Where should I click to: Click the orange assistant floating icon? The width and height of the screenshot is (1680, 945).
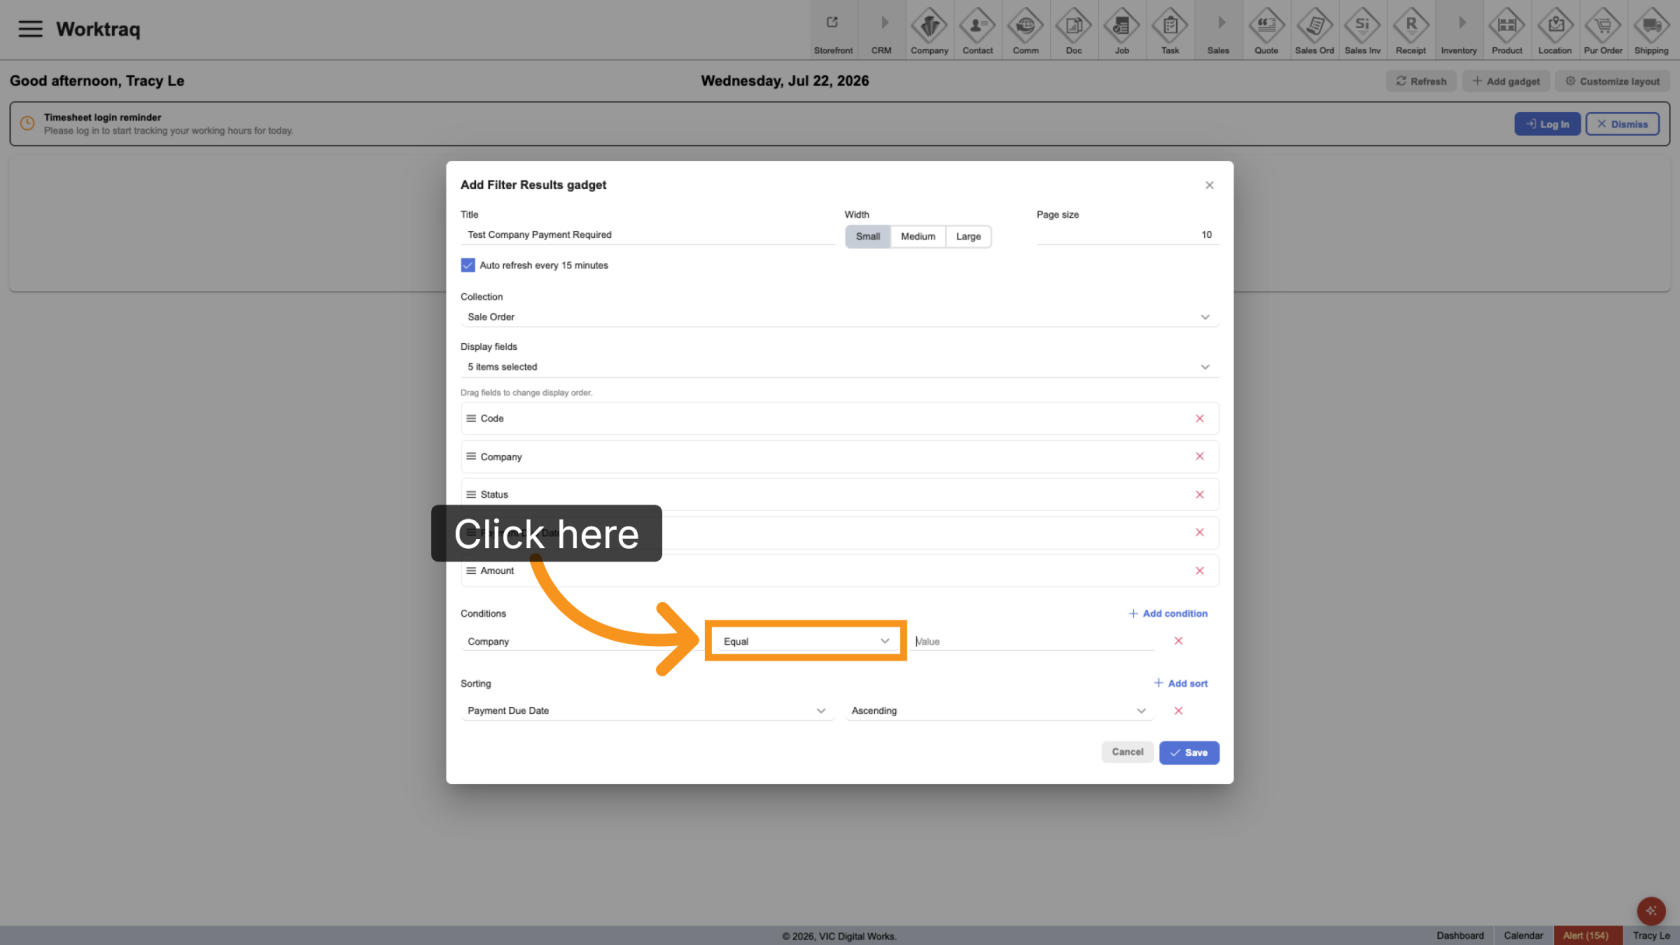[1651, 911]
